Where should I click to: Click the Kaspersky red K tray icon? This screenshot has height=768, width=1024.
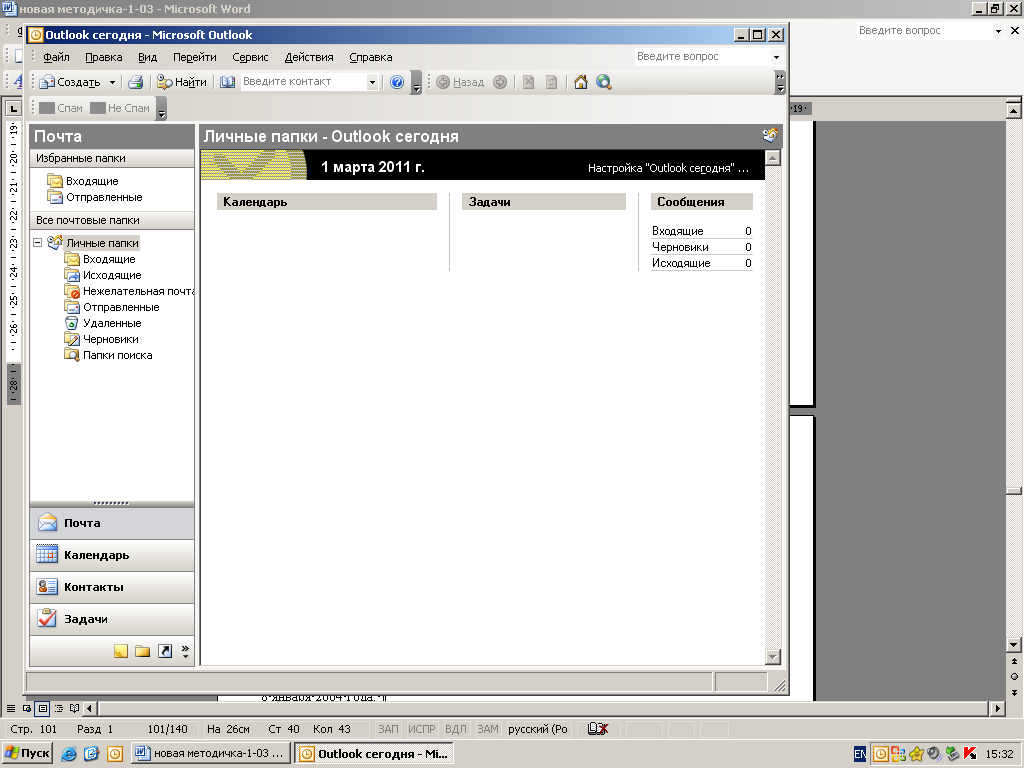coord(969,754)
